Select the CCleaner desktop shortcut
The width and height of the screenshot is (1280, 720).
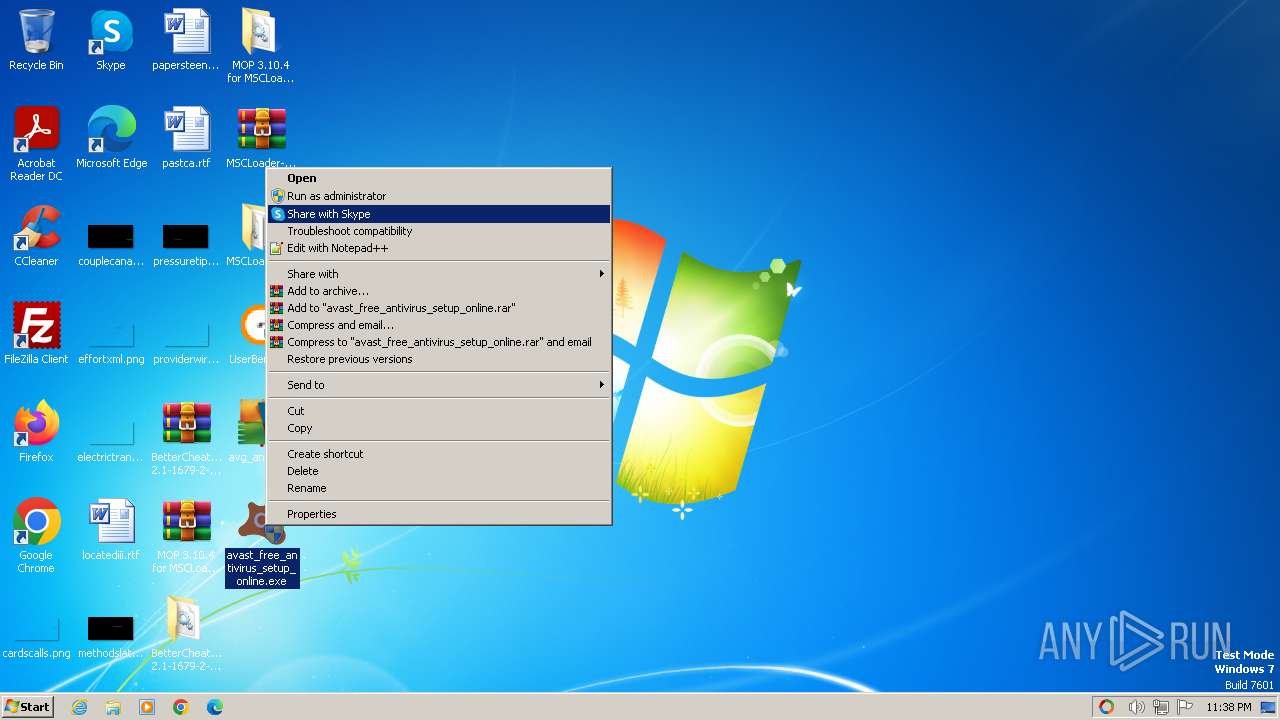[36, 236]
